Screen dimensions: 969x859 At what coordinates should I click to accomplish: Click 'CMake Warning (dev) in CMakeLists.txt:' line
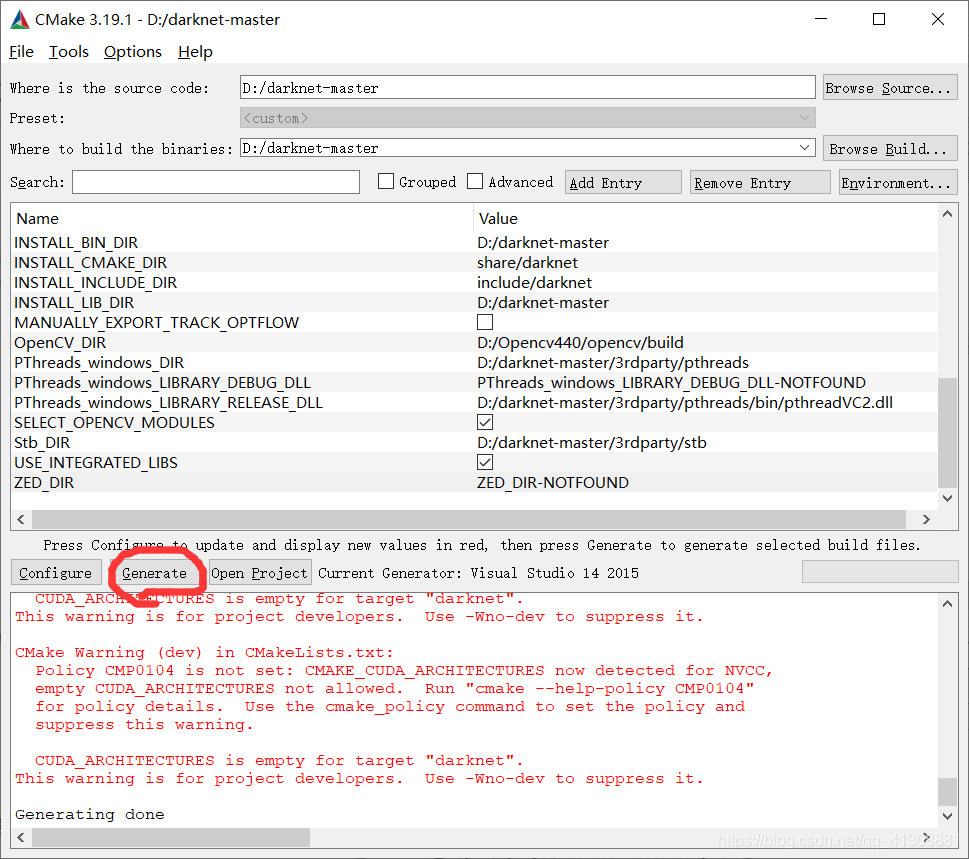[204, 653]
